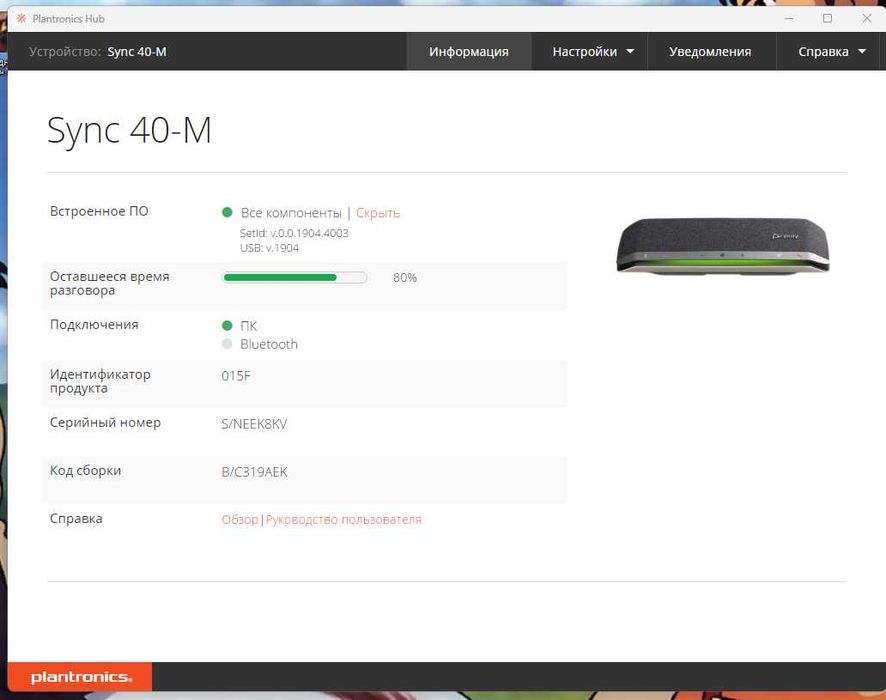Click the Встроенное ПО label

(x=99, y=211)
